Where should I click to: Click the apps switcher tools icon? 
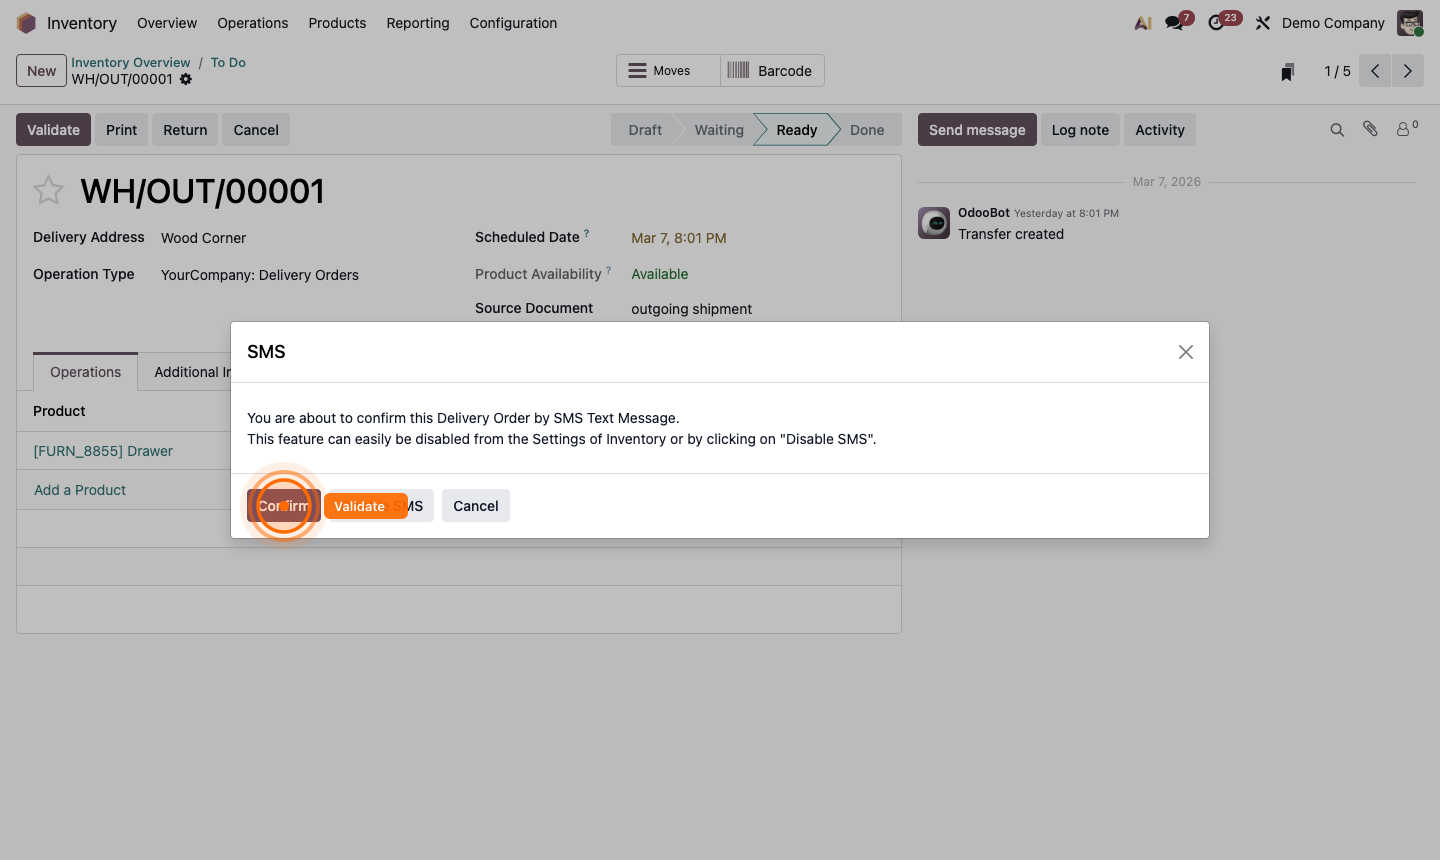[x=1262, y=22]
